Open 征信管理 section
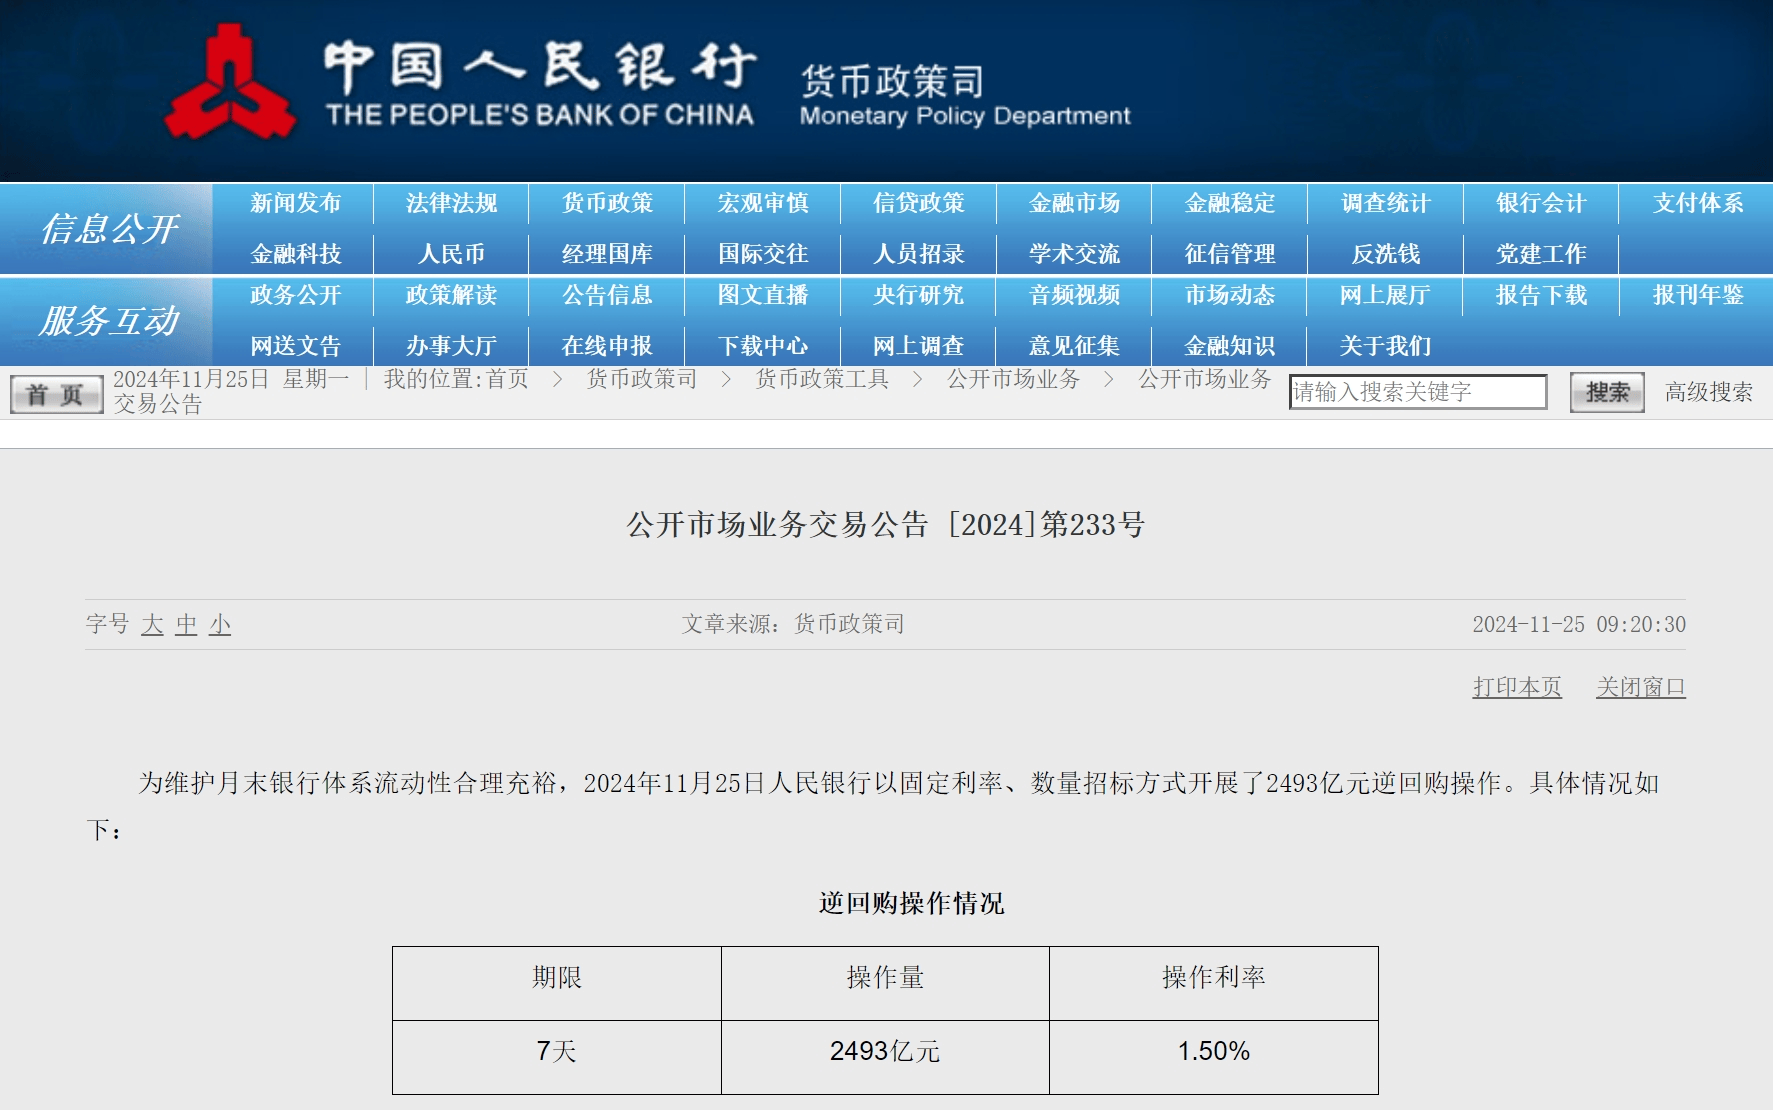This screenshot has height=1110, width=1773. click(1230, 254)
